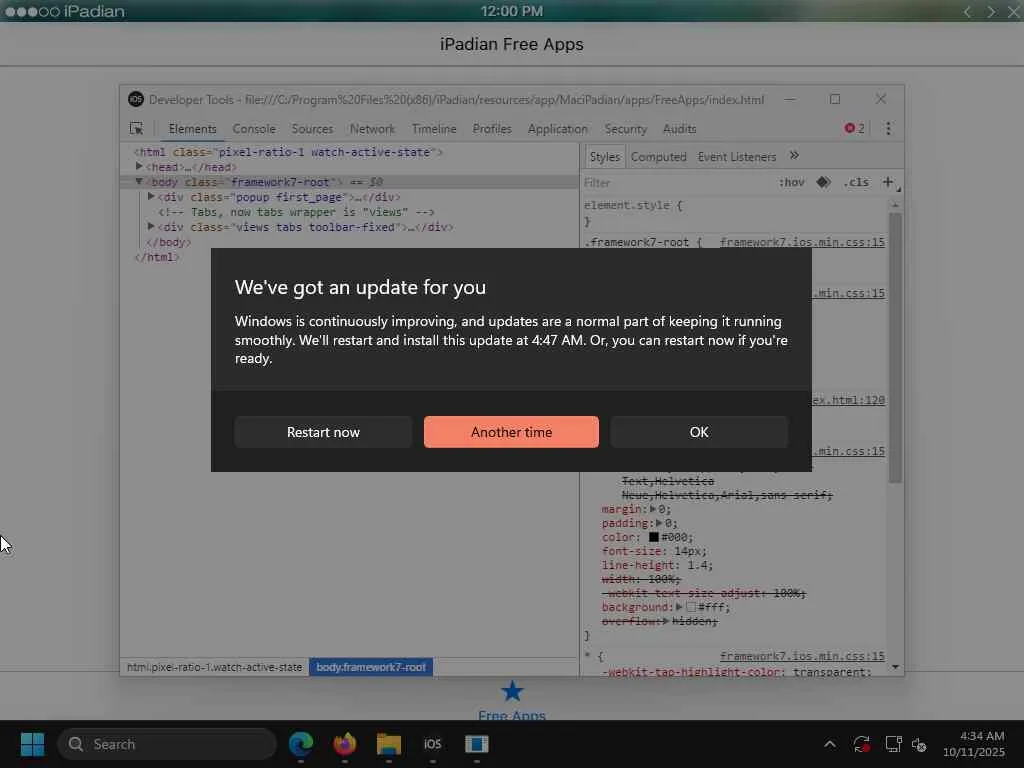
Task: Open the blue window app taskbar icon
Action: tap(477, 744)
